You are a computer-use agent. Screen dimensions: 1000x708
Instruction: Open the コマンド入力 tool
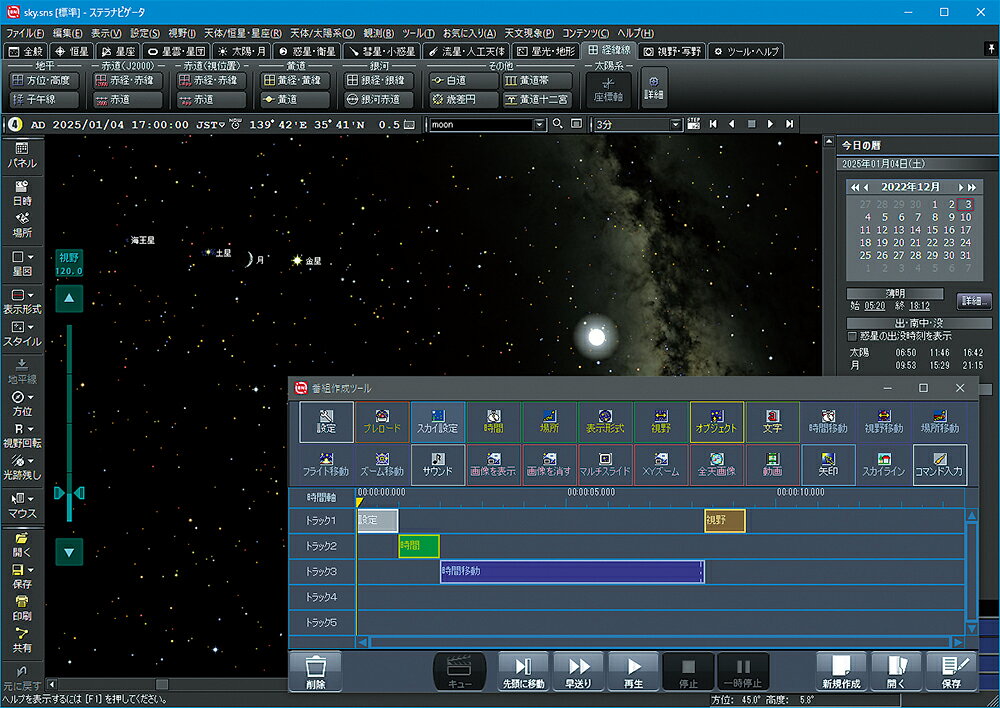939,464
